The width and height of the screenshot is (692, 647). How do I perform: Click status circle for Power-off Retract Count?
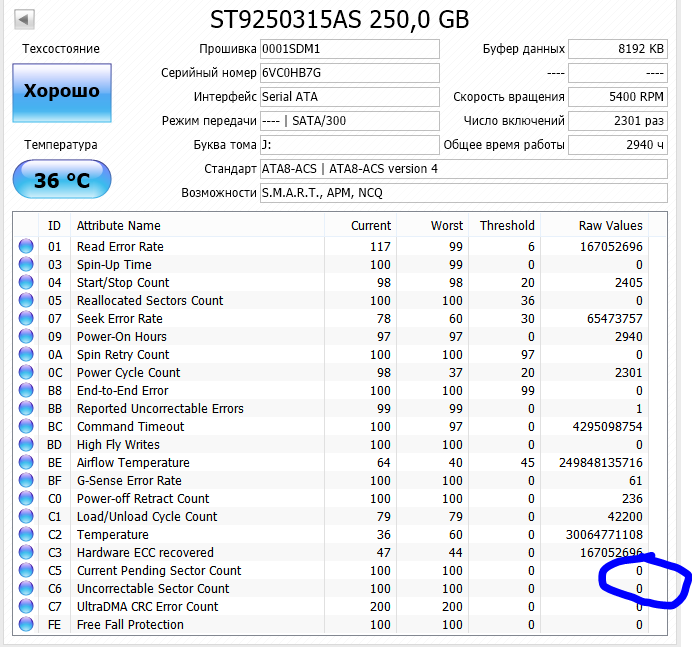(26, 498)
